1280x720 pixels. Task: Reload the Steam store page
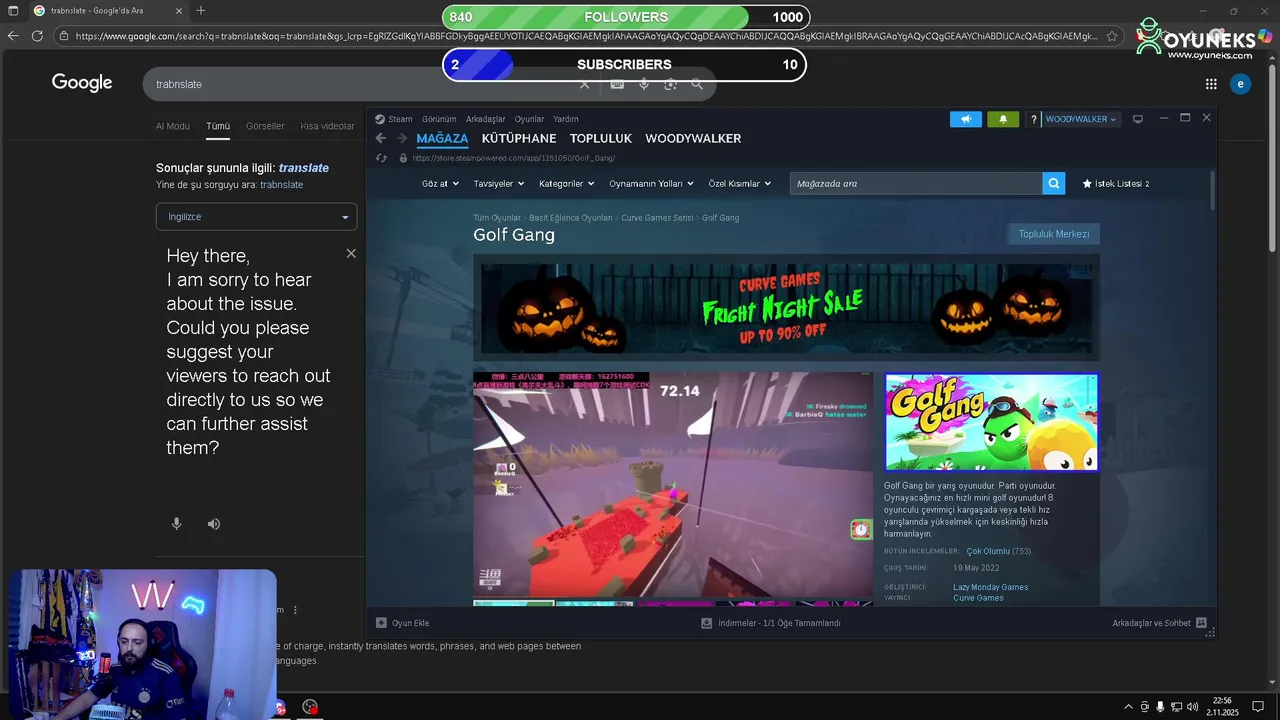381,158
